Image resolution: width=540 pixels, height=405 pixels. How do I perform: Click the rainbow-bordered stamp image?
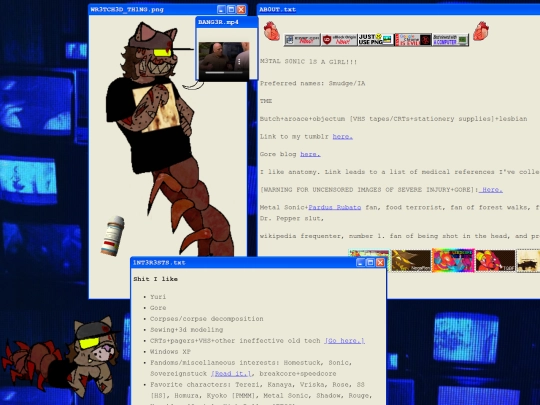(x=453, y=260)
